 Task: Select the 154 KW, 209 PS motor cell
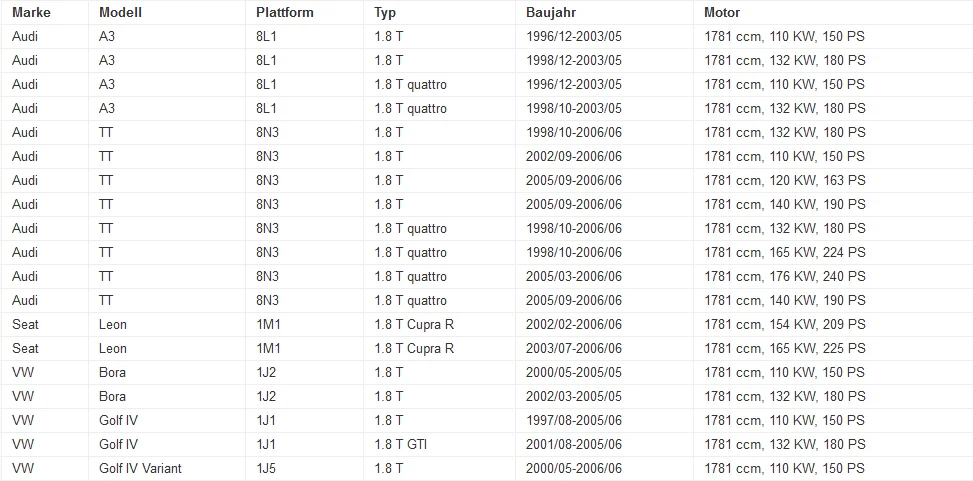tap(784, 325)
